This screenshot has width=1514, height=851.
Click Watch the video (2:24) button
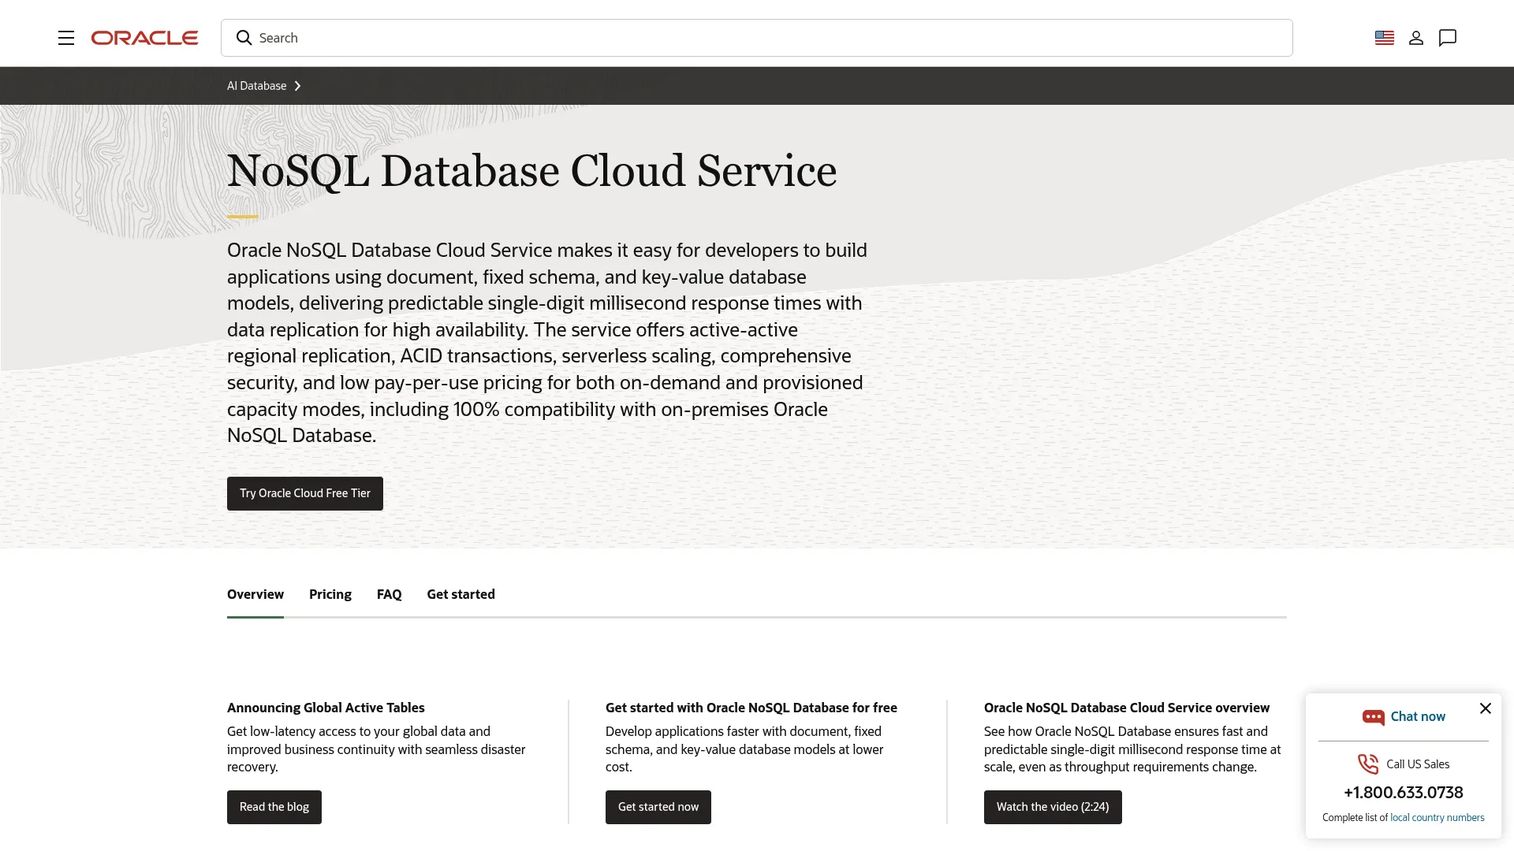(1053, 807)
